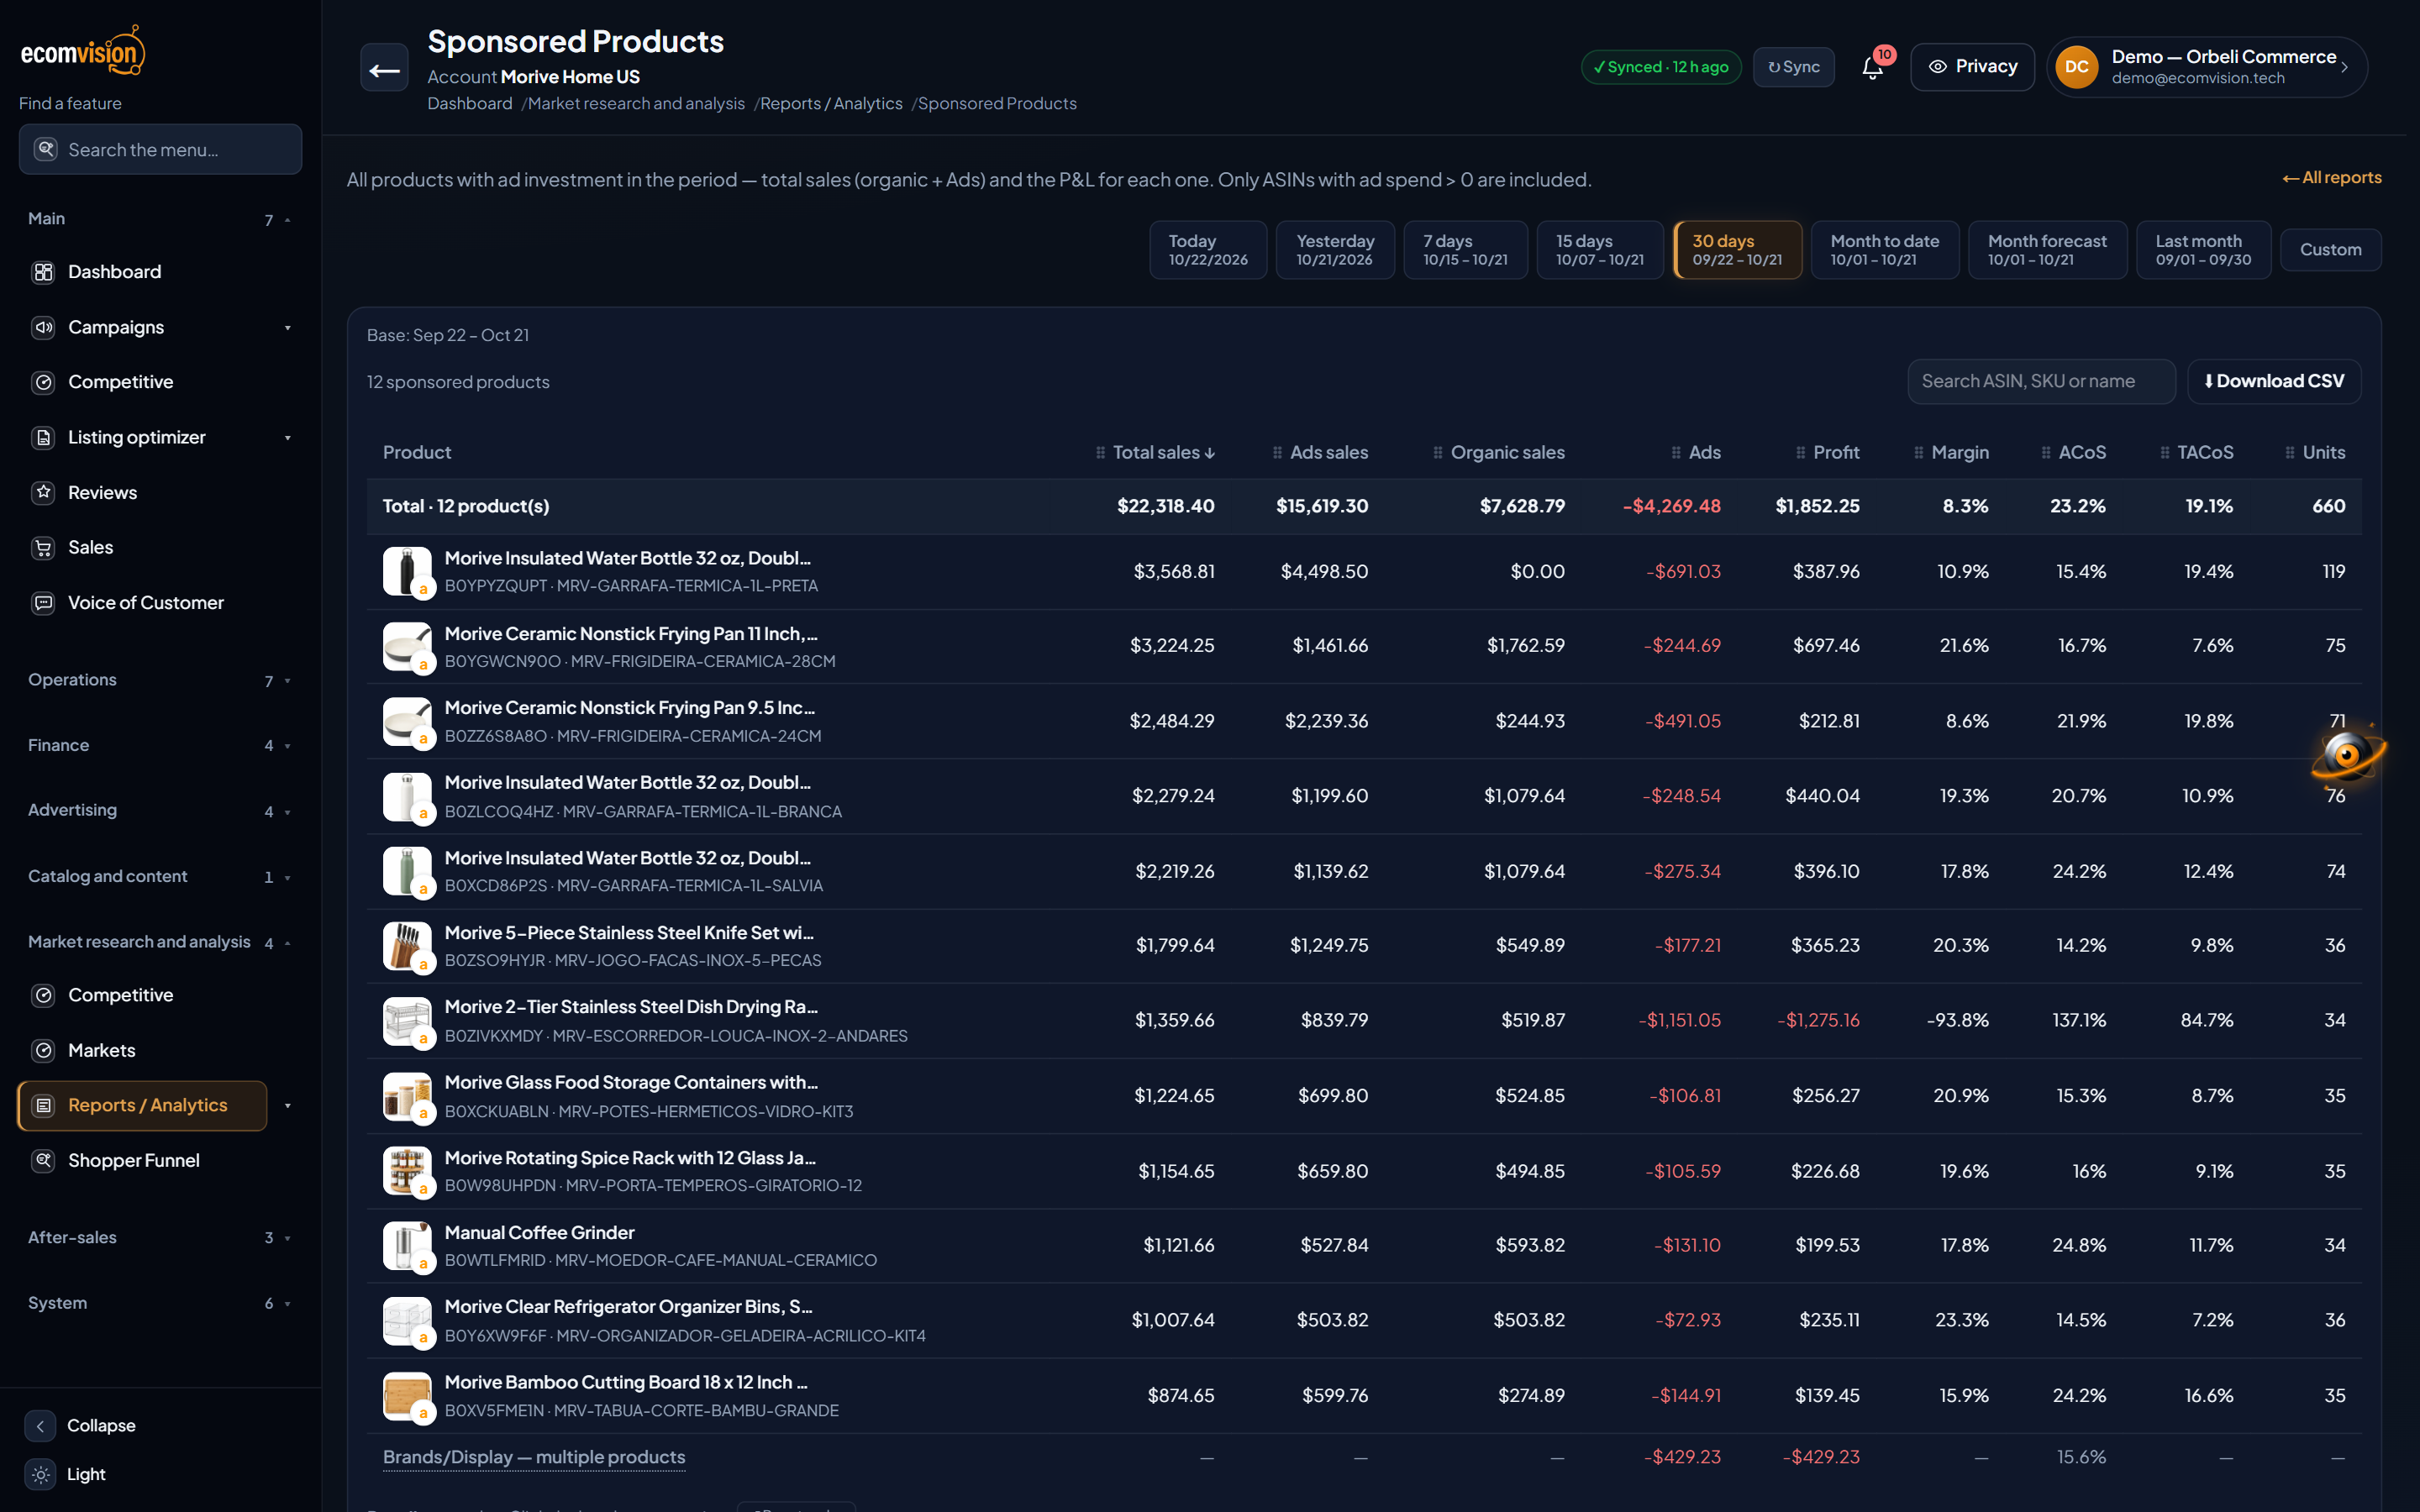Click the Collapse sidebar chevron icon
This screenshot has width=2420, height=1512.
40,1425
